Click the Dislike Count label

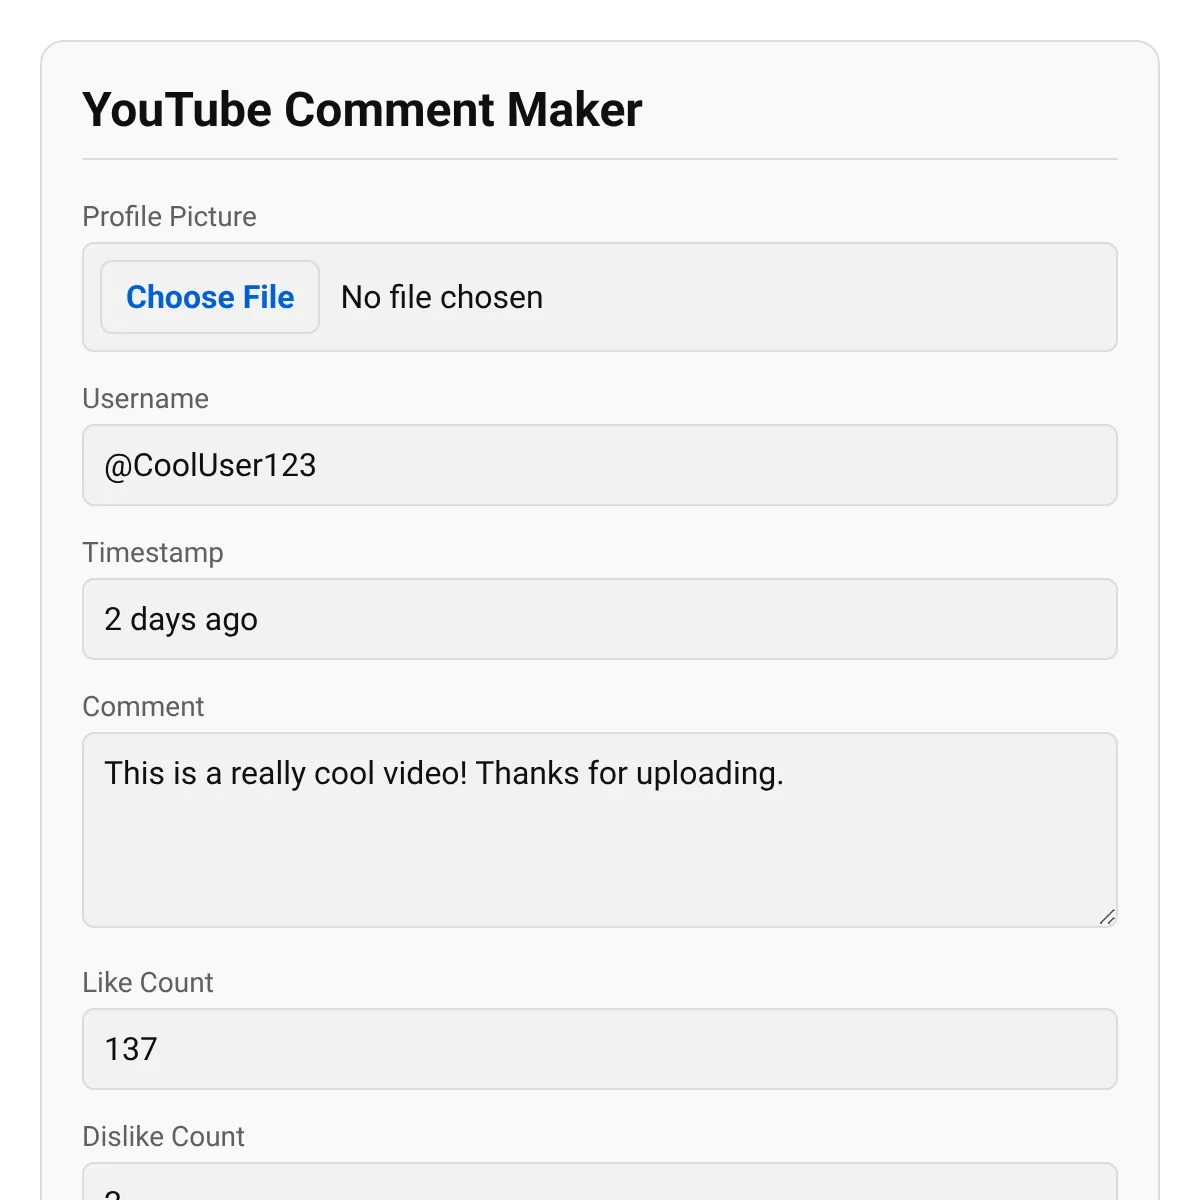[163, 1136]
